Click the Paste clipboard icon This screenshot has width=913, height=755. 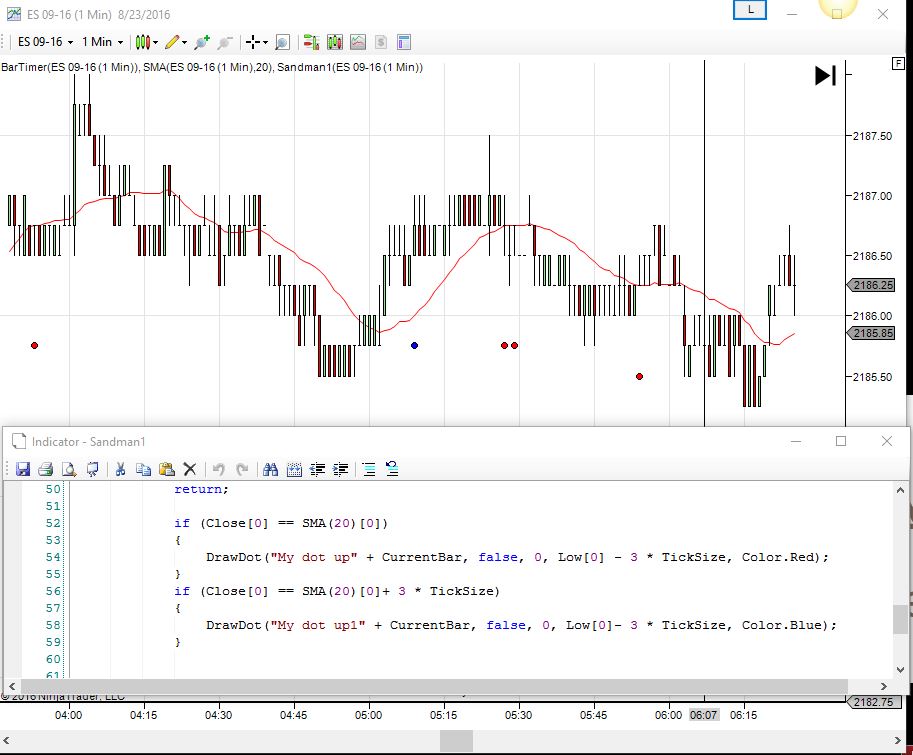pos(166,468)
